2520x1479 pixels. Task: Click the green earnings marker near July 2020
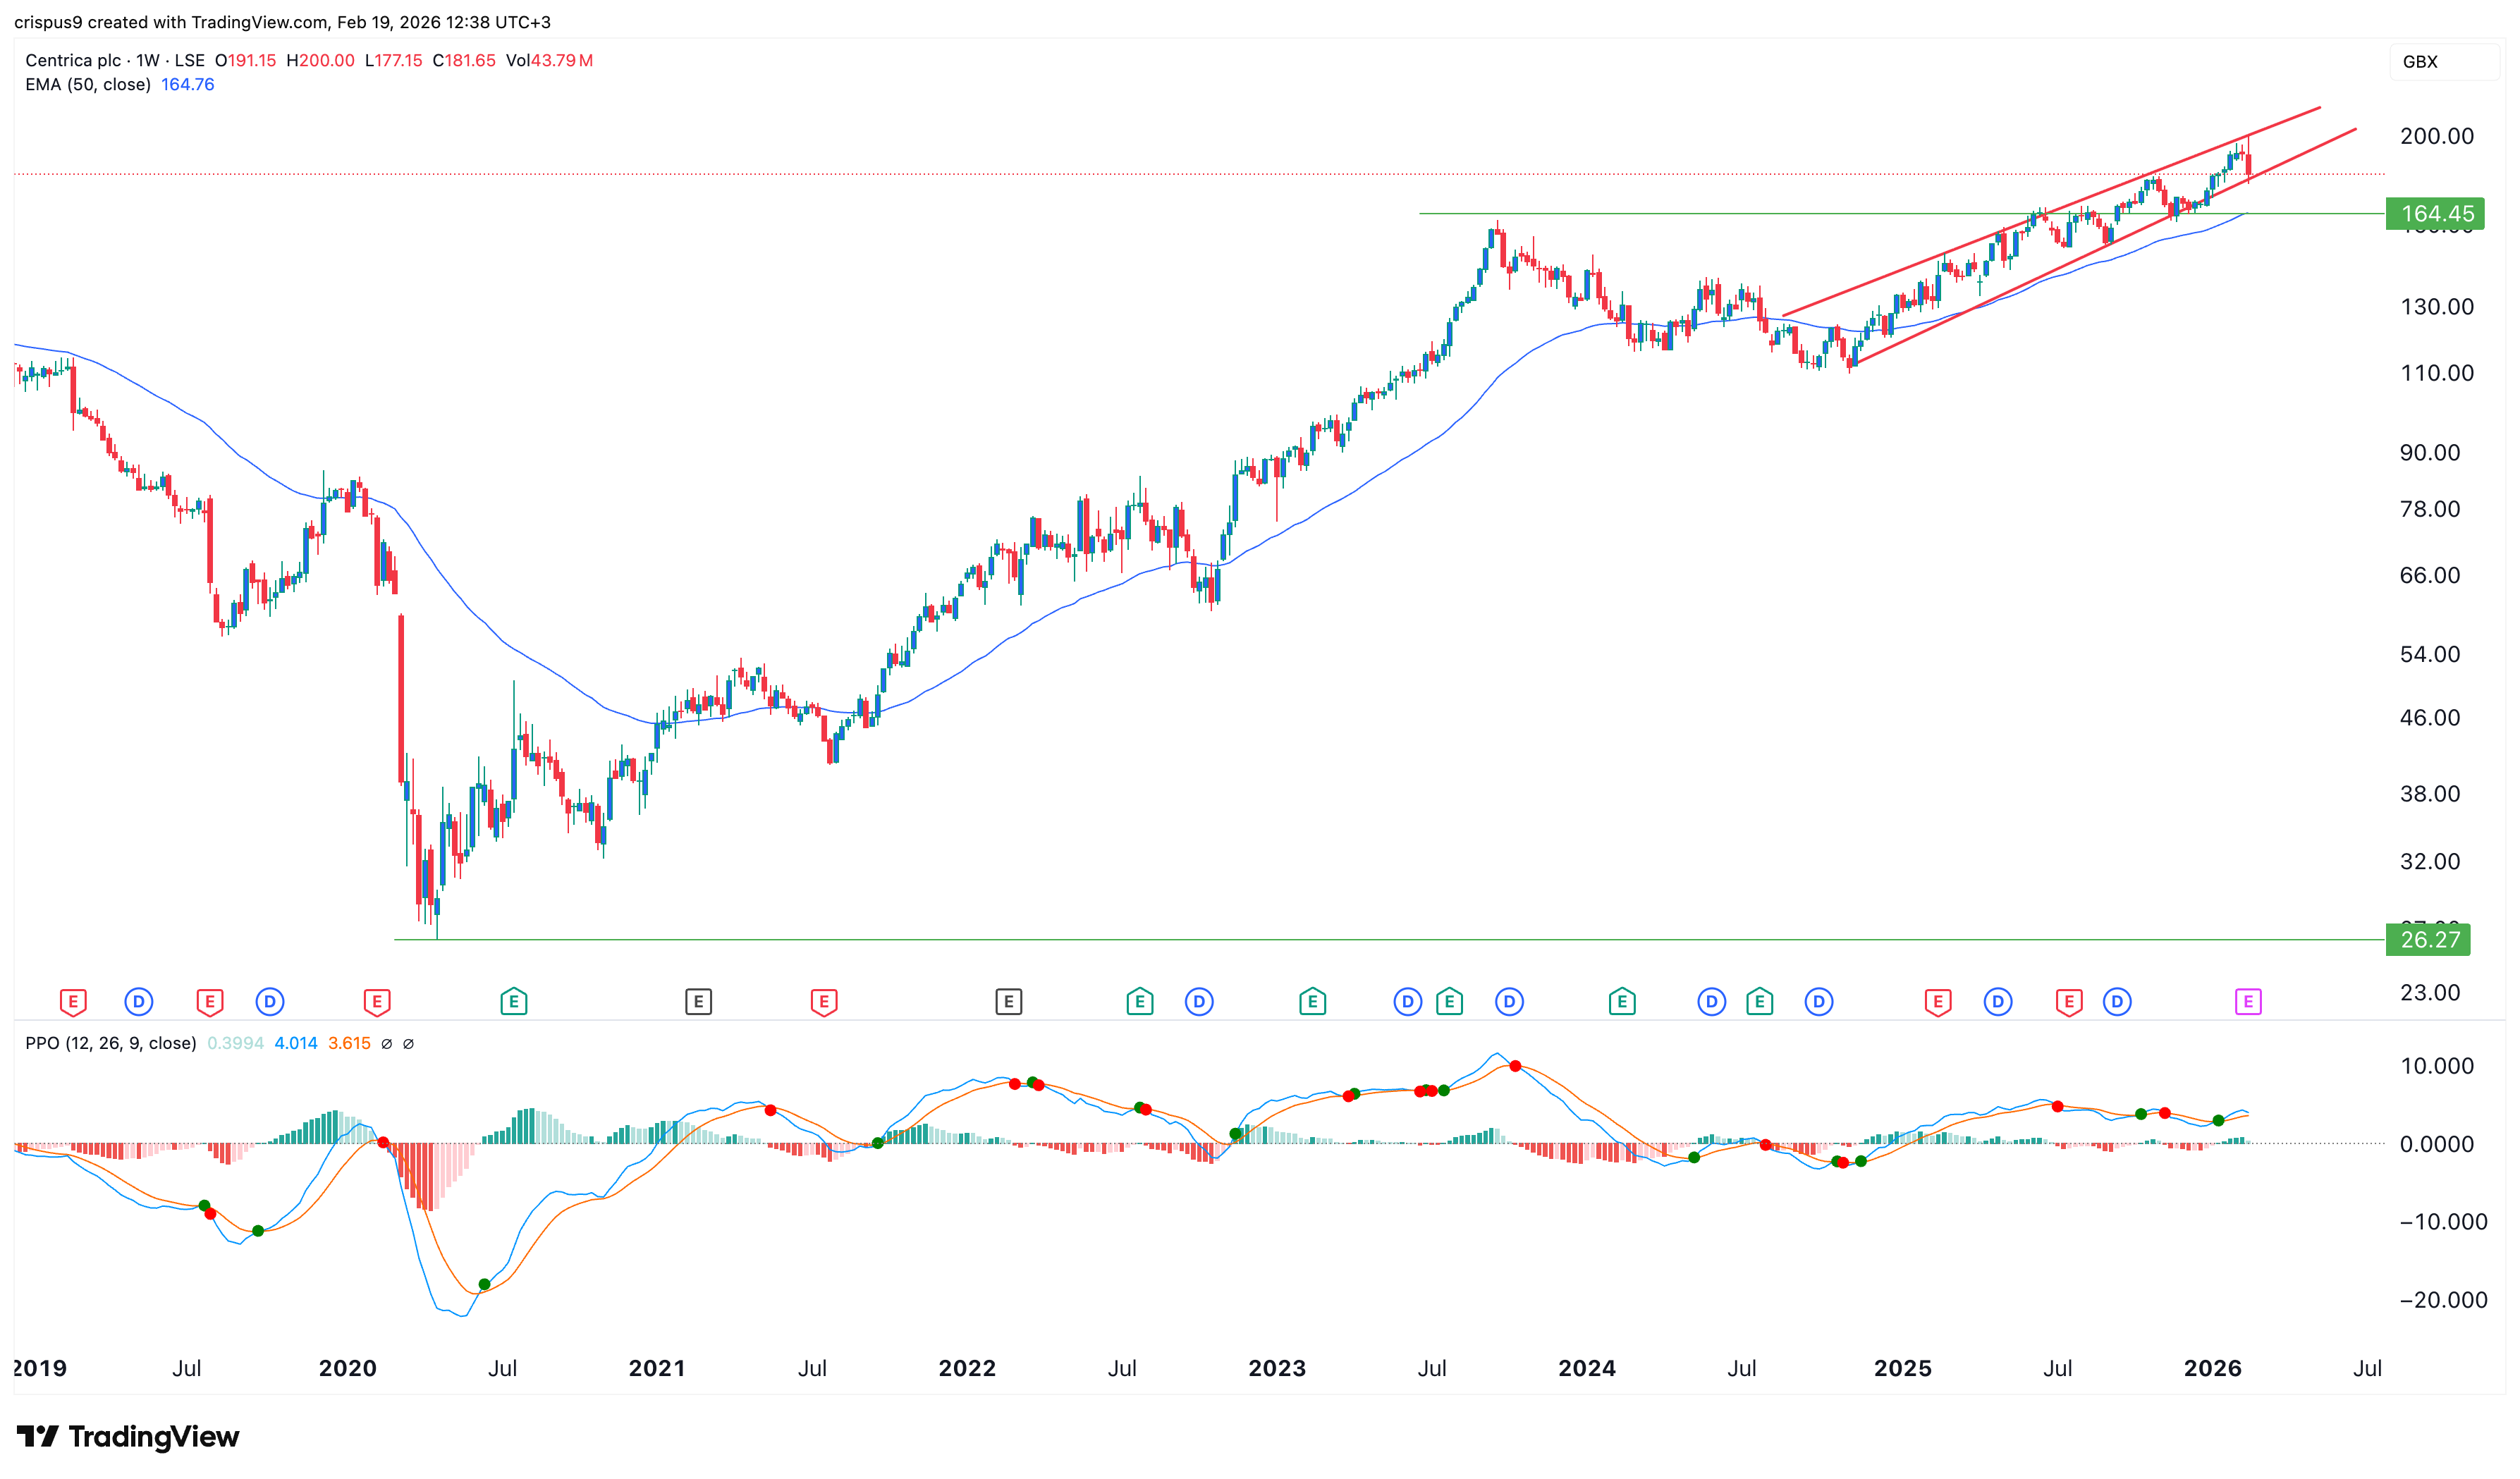[513, 1001]
